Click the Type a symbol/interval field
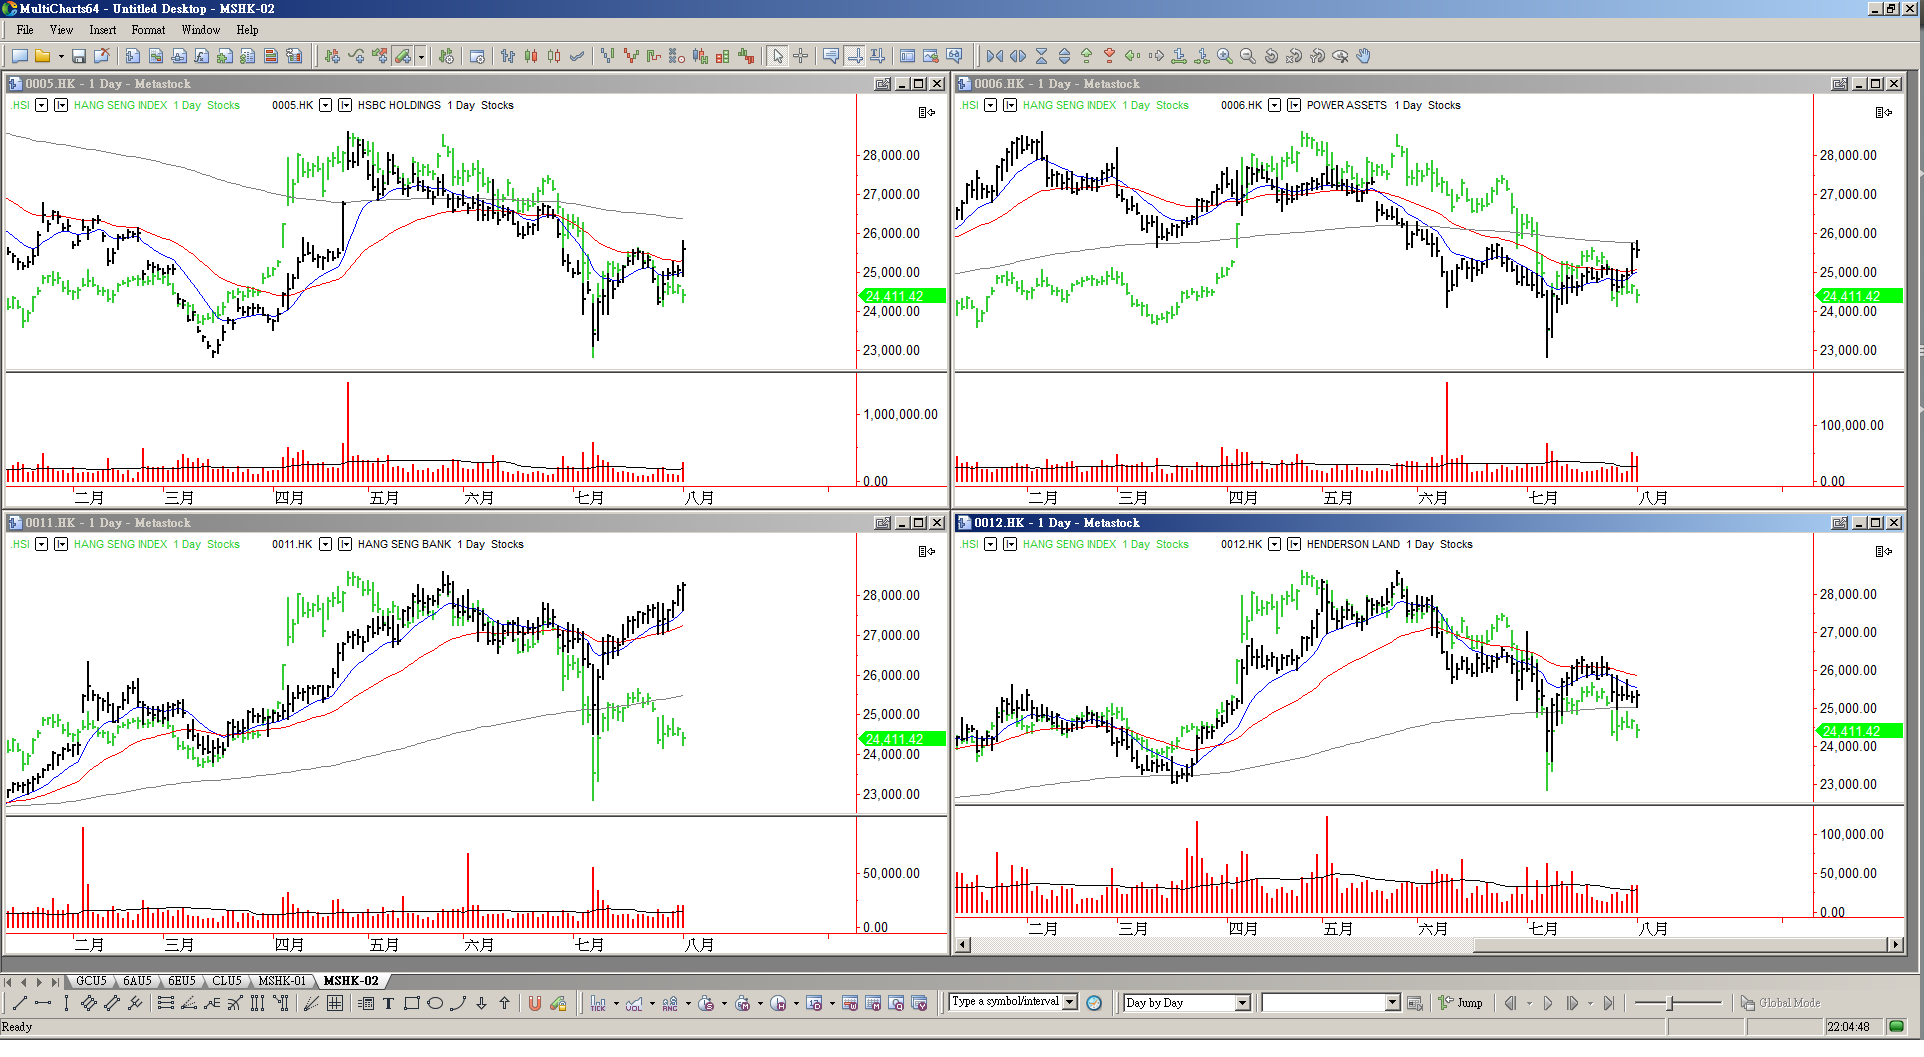Viewport: 1924px width, 1057px height. click(x=1004, y=1002)
